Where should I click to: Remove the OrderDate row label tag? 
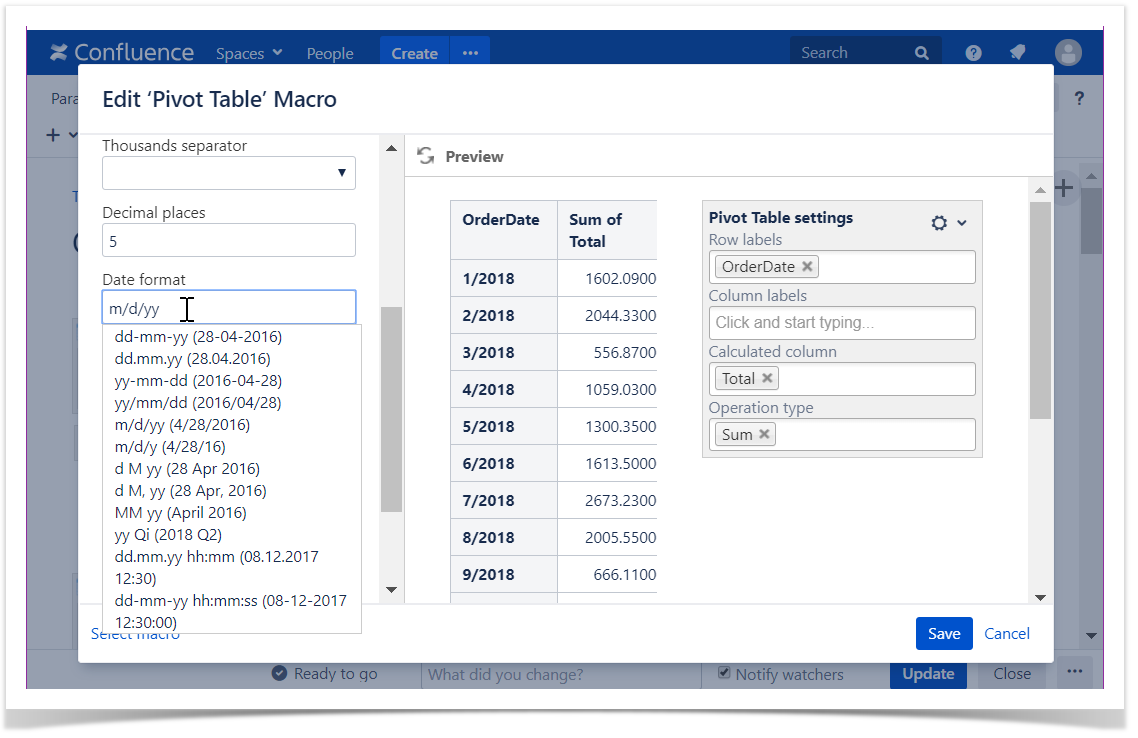click(807, 267)
